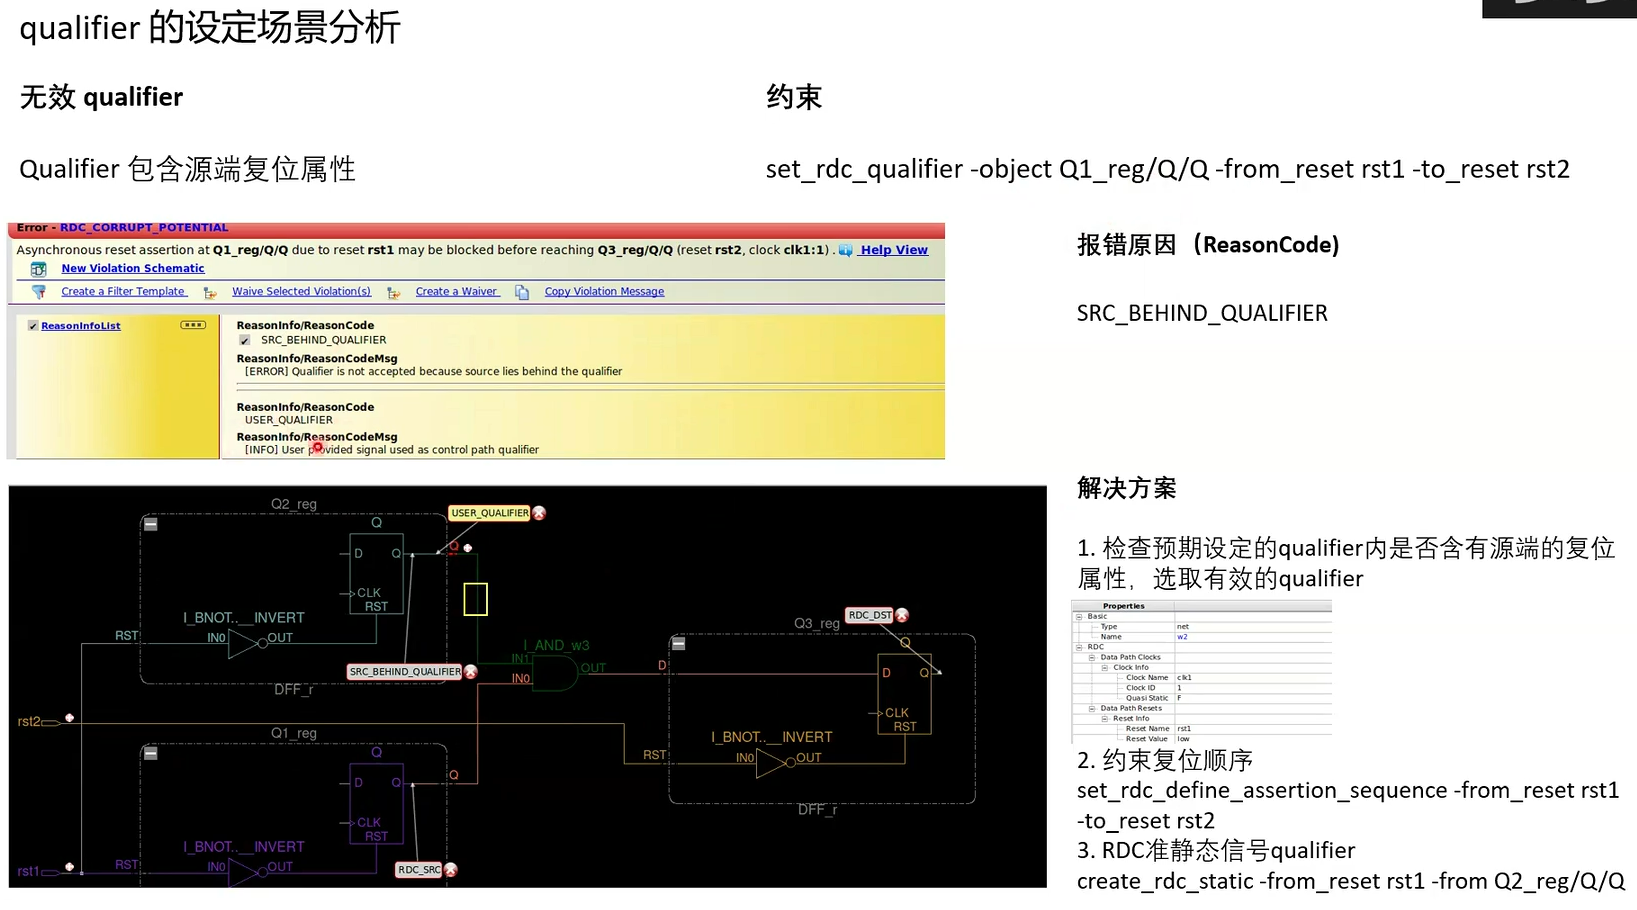Collapse the Q1_reg block in schematic
Image resolution: width=1637 pixels, height=910 pixels.
tap(151, 753)
